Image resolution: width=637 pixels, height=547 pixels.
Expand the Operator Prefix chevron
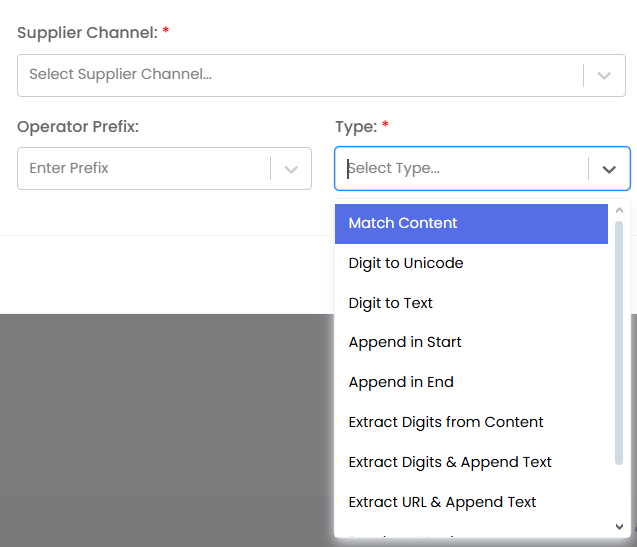coord(291,169)
